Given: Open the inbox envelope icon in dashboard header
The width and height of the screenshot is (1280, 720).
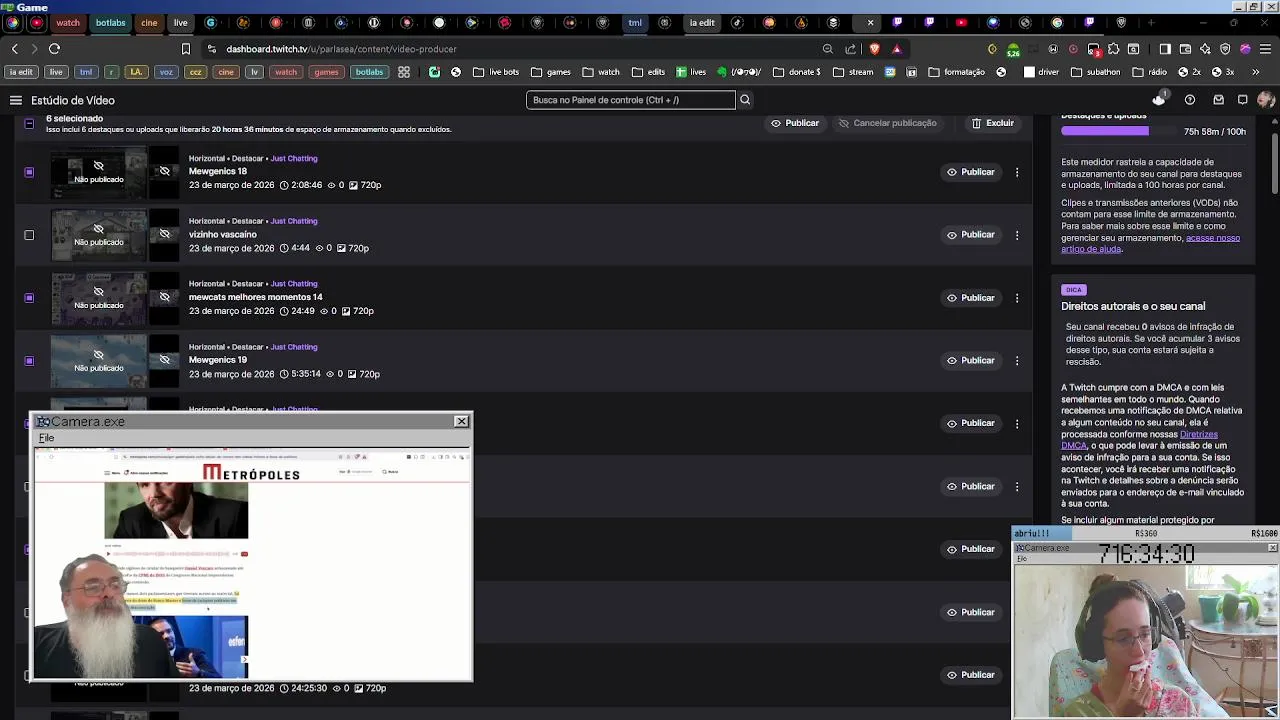Looking at the screenshot, I should tap(1218, 100).
